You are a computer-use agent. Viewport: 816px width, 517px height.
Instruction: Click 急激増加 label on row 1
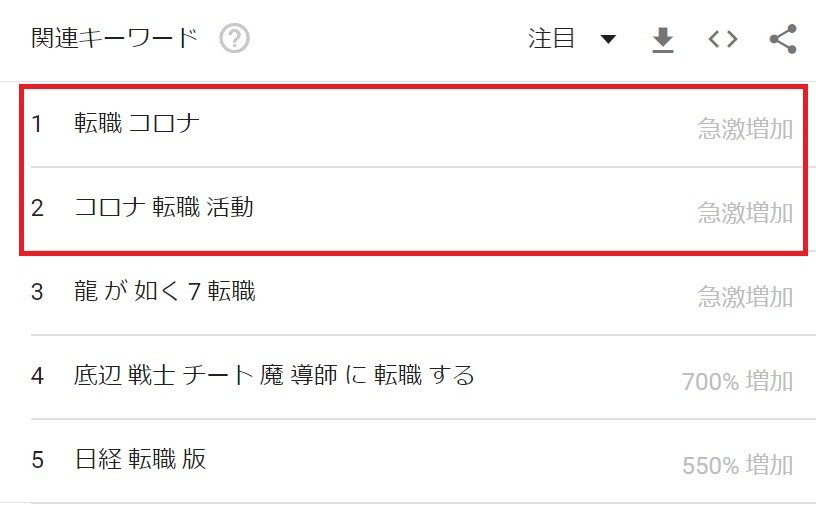pyautogui.click(x=745, y=129)
